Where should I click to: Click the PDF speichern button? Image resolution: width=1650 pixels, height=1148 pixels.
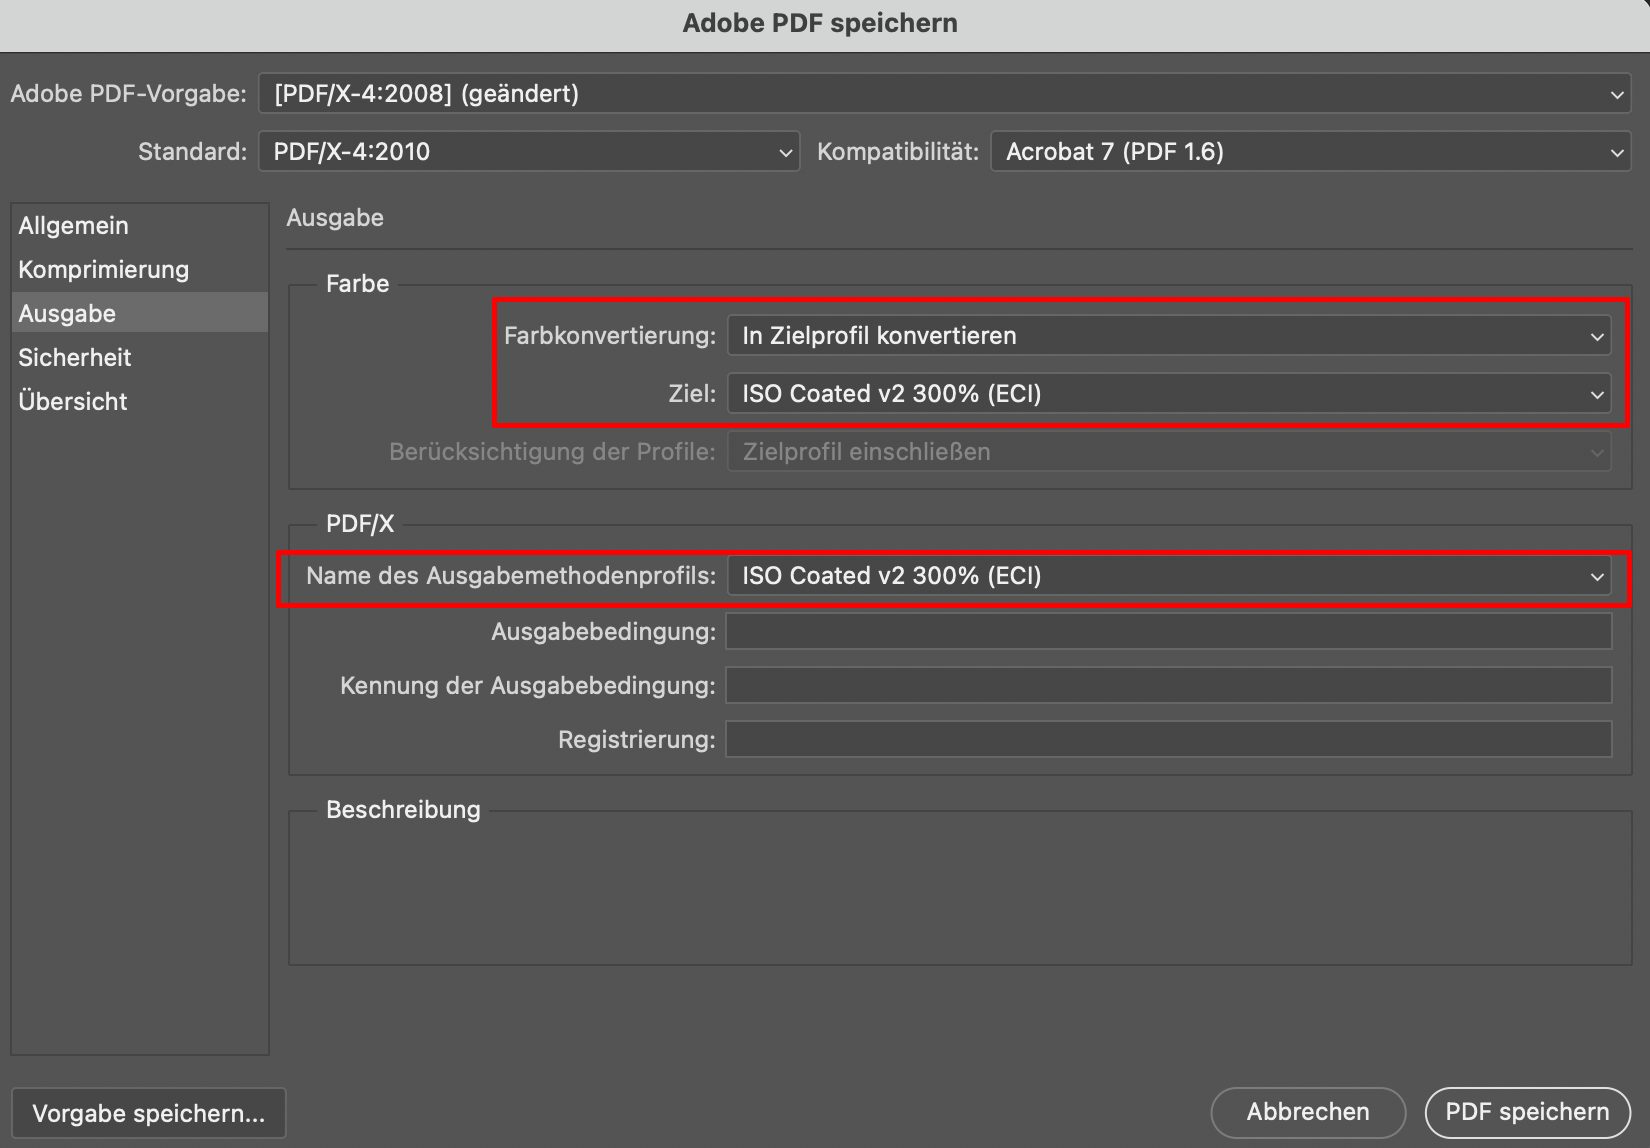(x=1527, y=1112)
